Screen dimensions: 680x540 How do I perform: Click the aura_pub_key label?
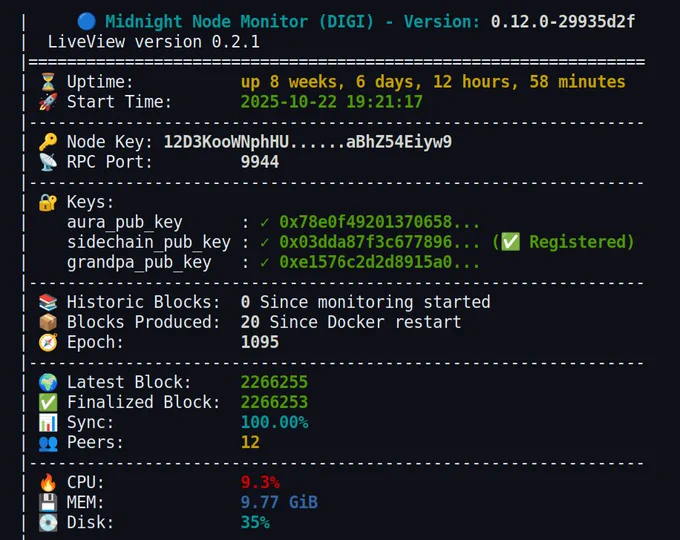(x=124, y=223)
